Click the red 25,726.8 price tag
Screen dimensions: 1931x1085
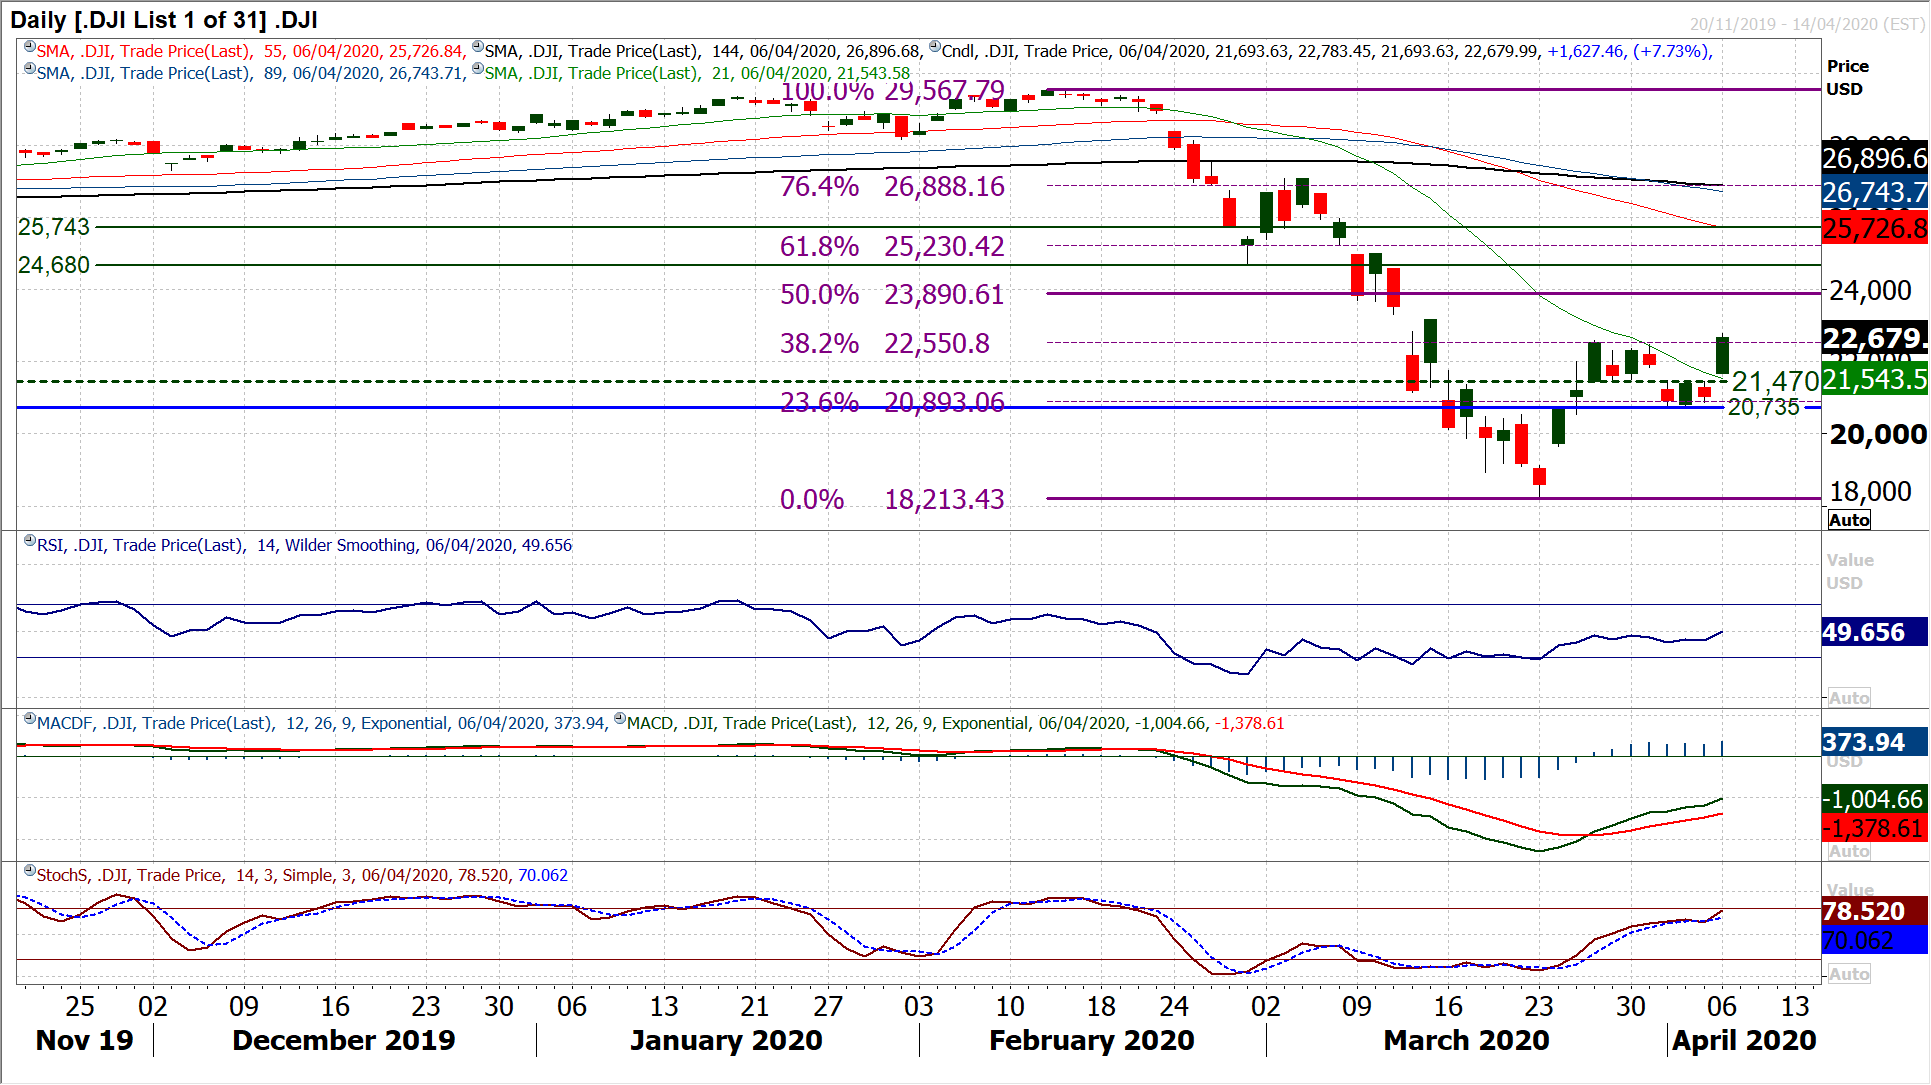(x=1874, y=228)
